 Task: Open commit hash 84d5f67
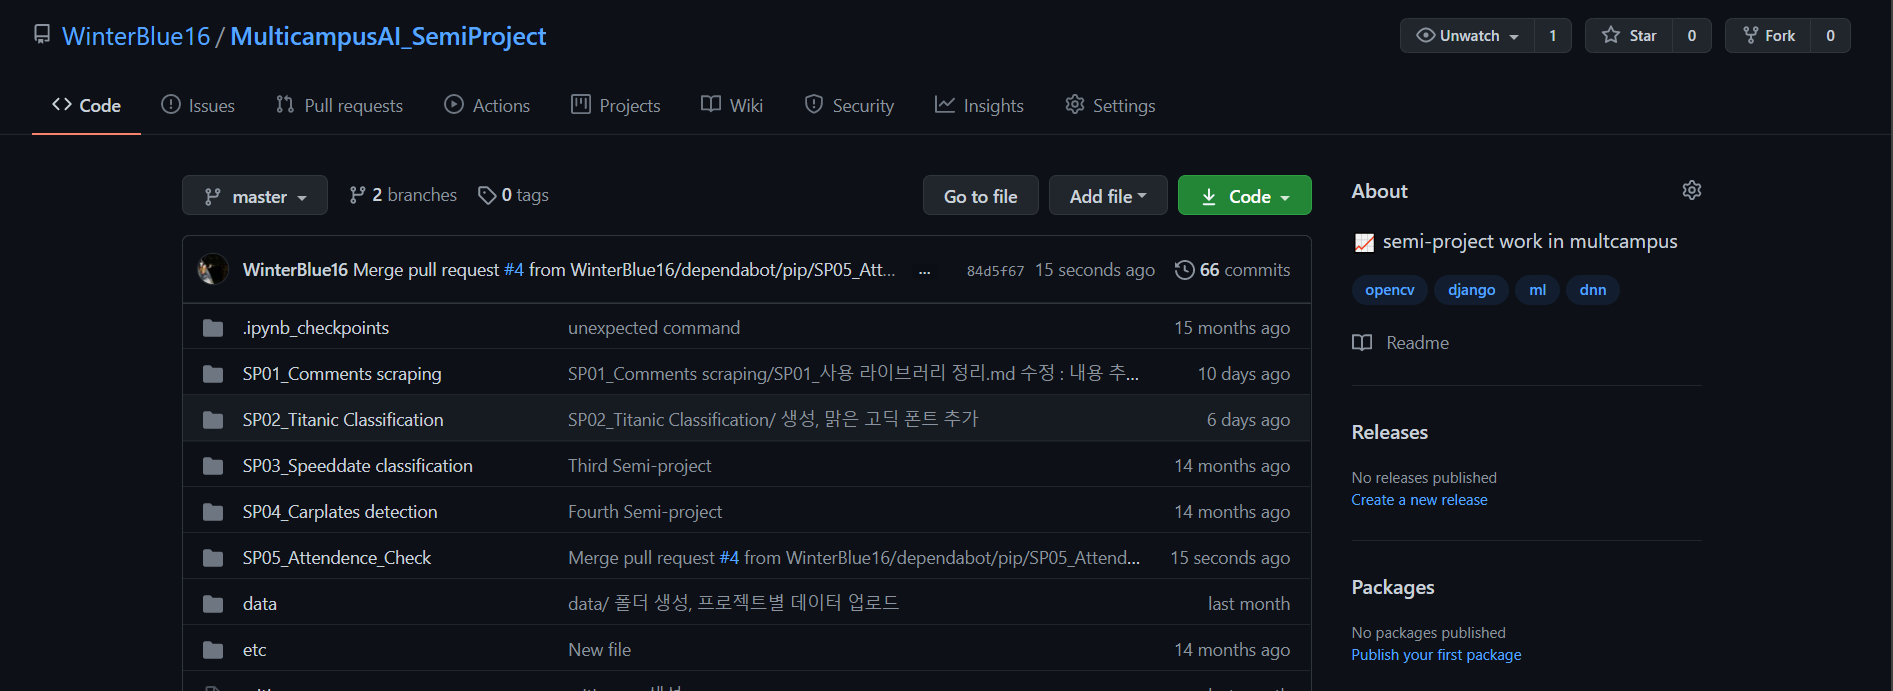pos(995,271)
